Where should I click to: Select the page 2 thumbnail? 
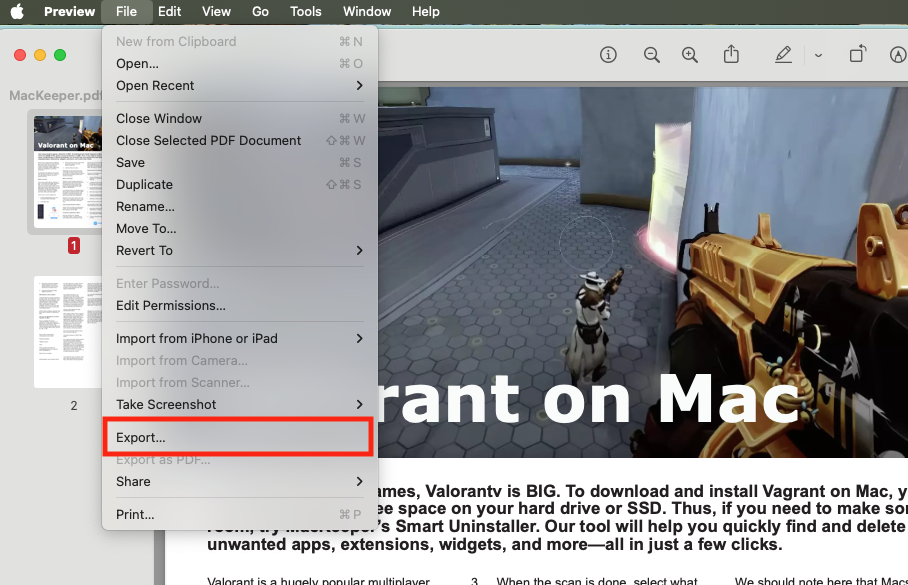(x=68, y=332)
